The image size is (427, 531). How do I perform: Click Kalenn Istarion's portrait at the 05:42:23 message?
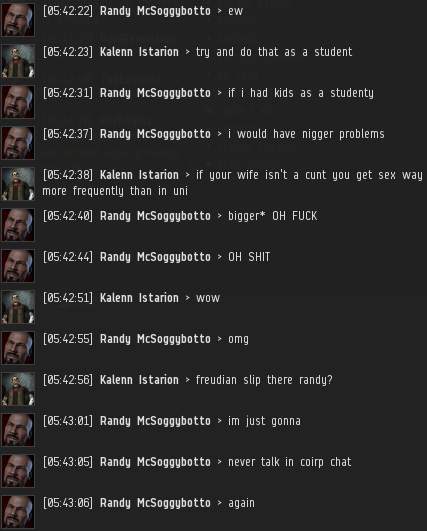(x=18, y=61)
